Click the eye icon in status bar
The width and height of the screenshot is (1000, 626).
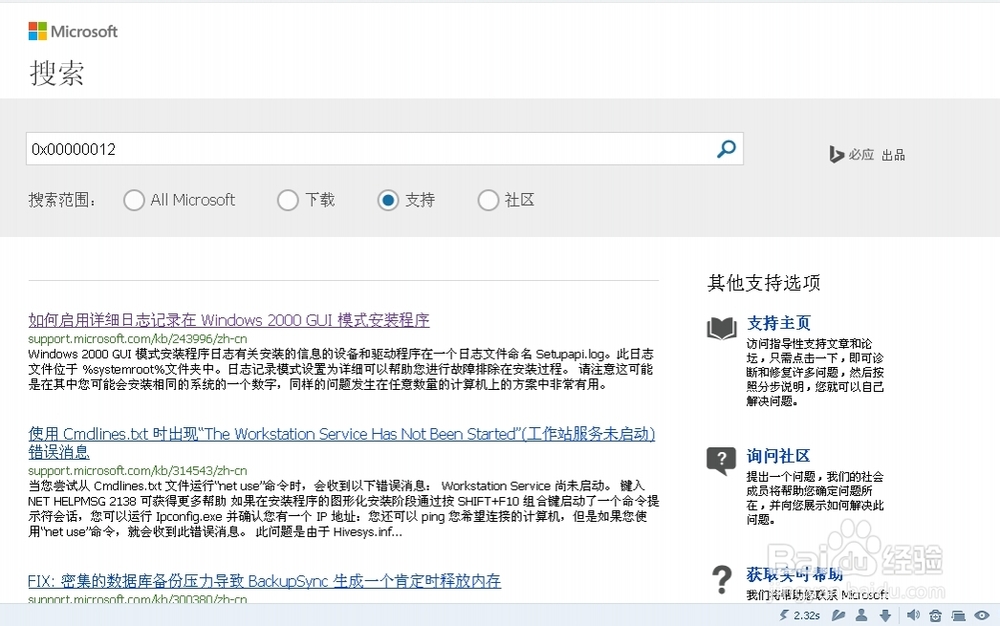click(x=982, y=615)
